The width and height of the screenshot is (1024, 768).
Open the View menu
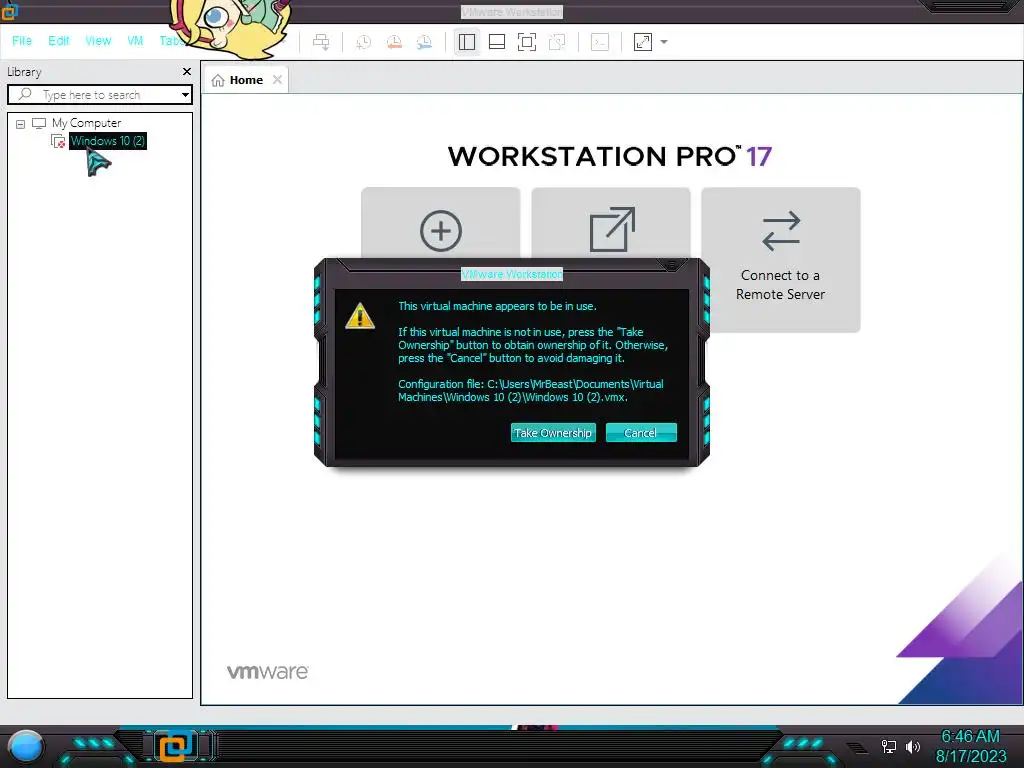[x=98, y=41]
